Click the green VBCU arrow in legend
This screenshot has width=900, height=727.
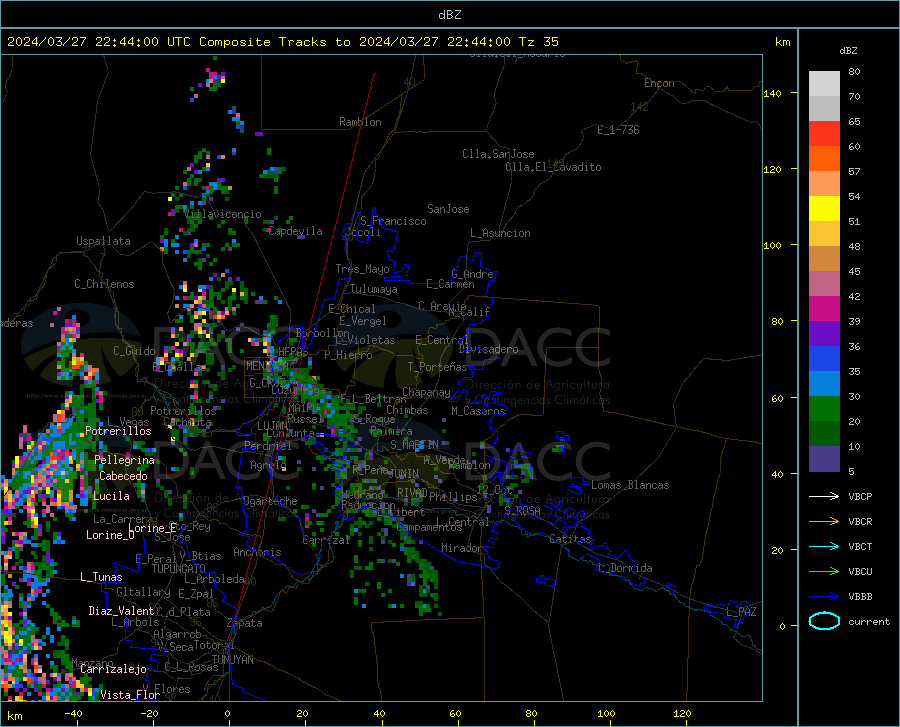click(824, 572)
